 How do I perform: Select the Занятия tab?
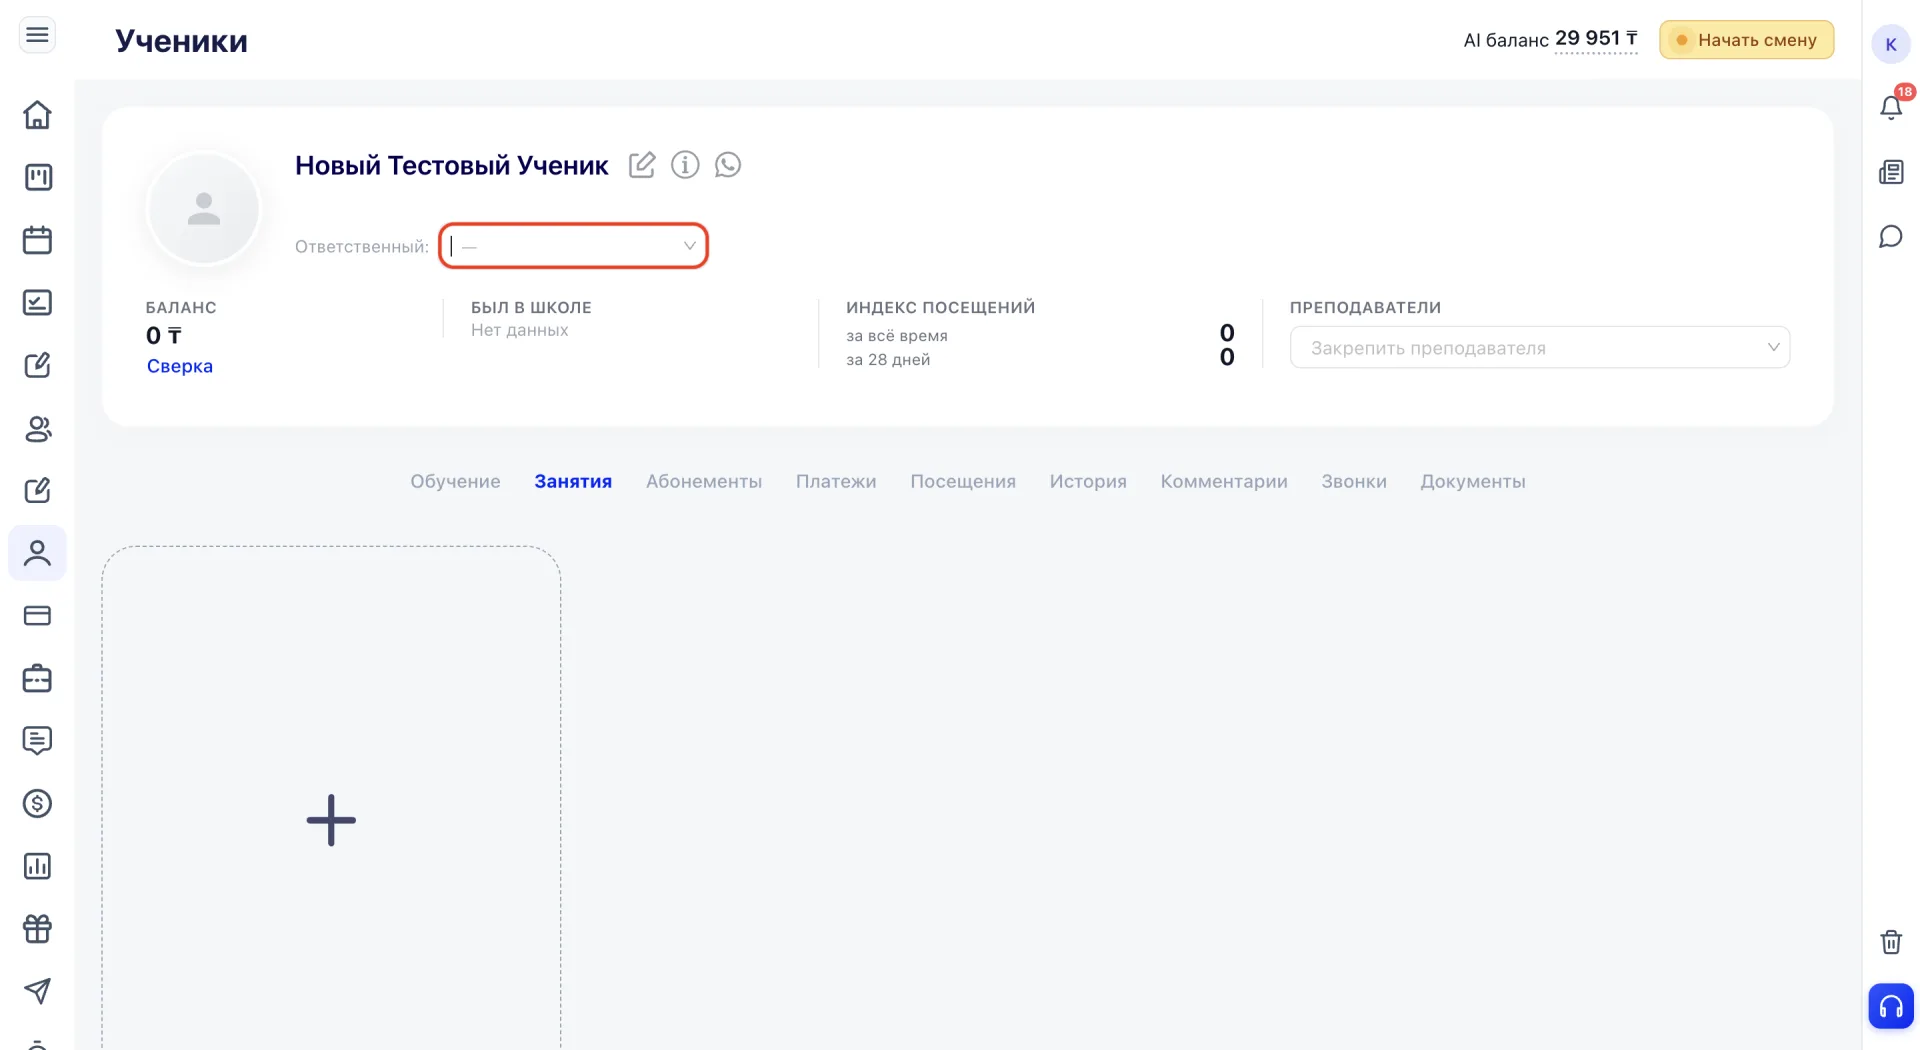[x=573, y=481]
